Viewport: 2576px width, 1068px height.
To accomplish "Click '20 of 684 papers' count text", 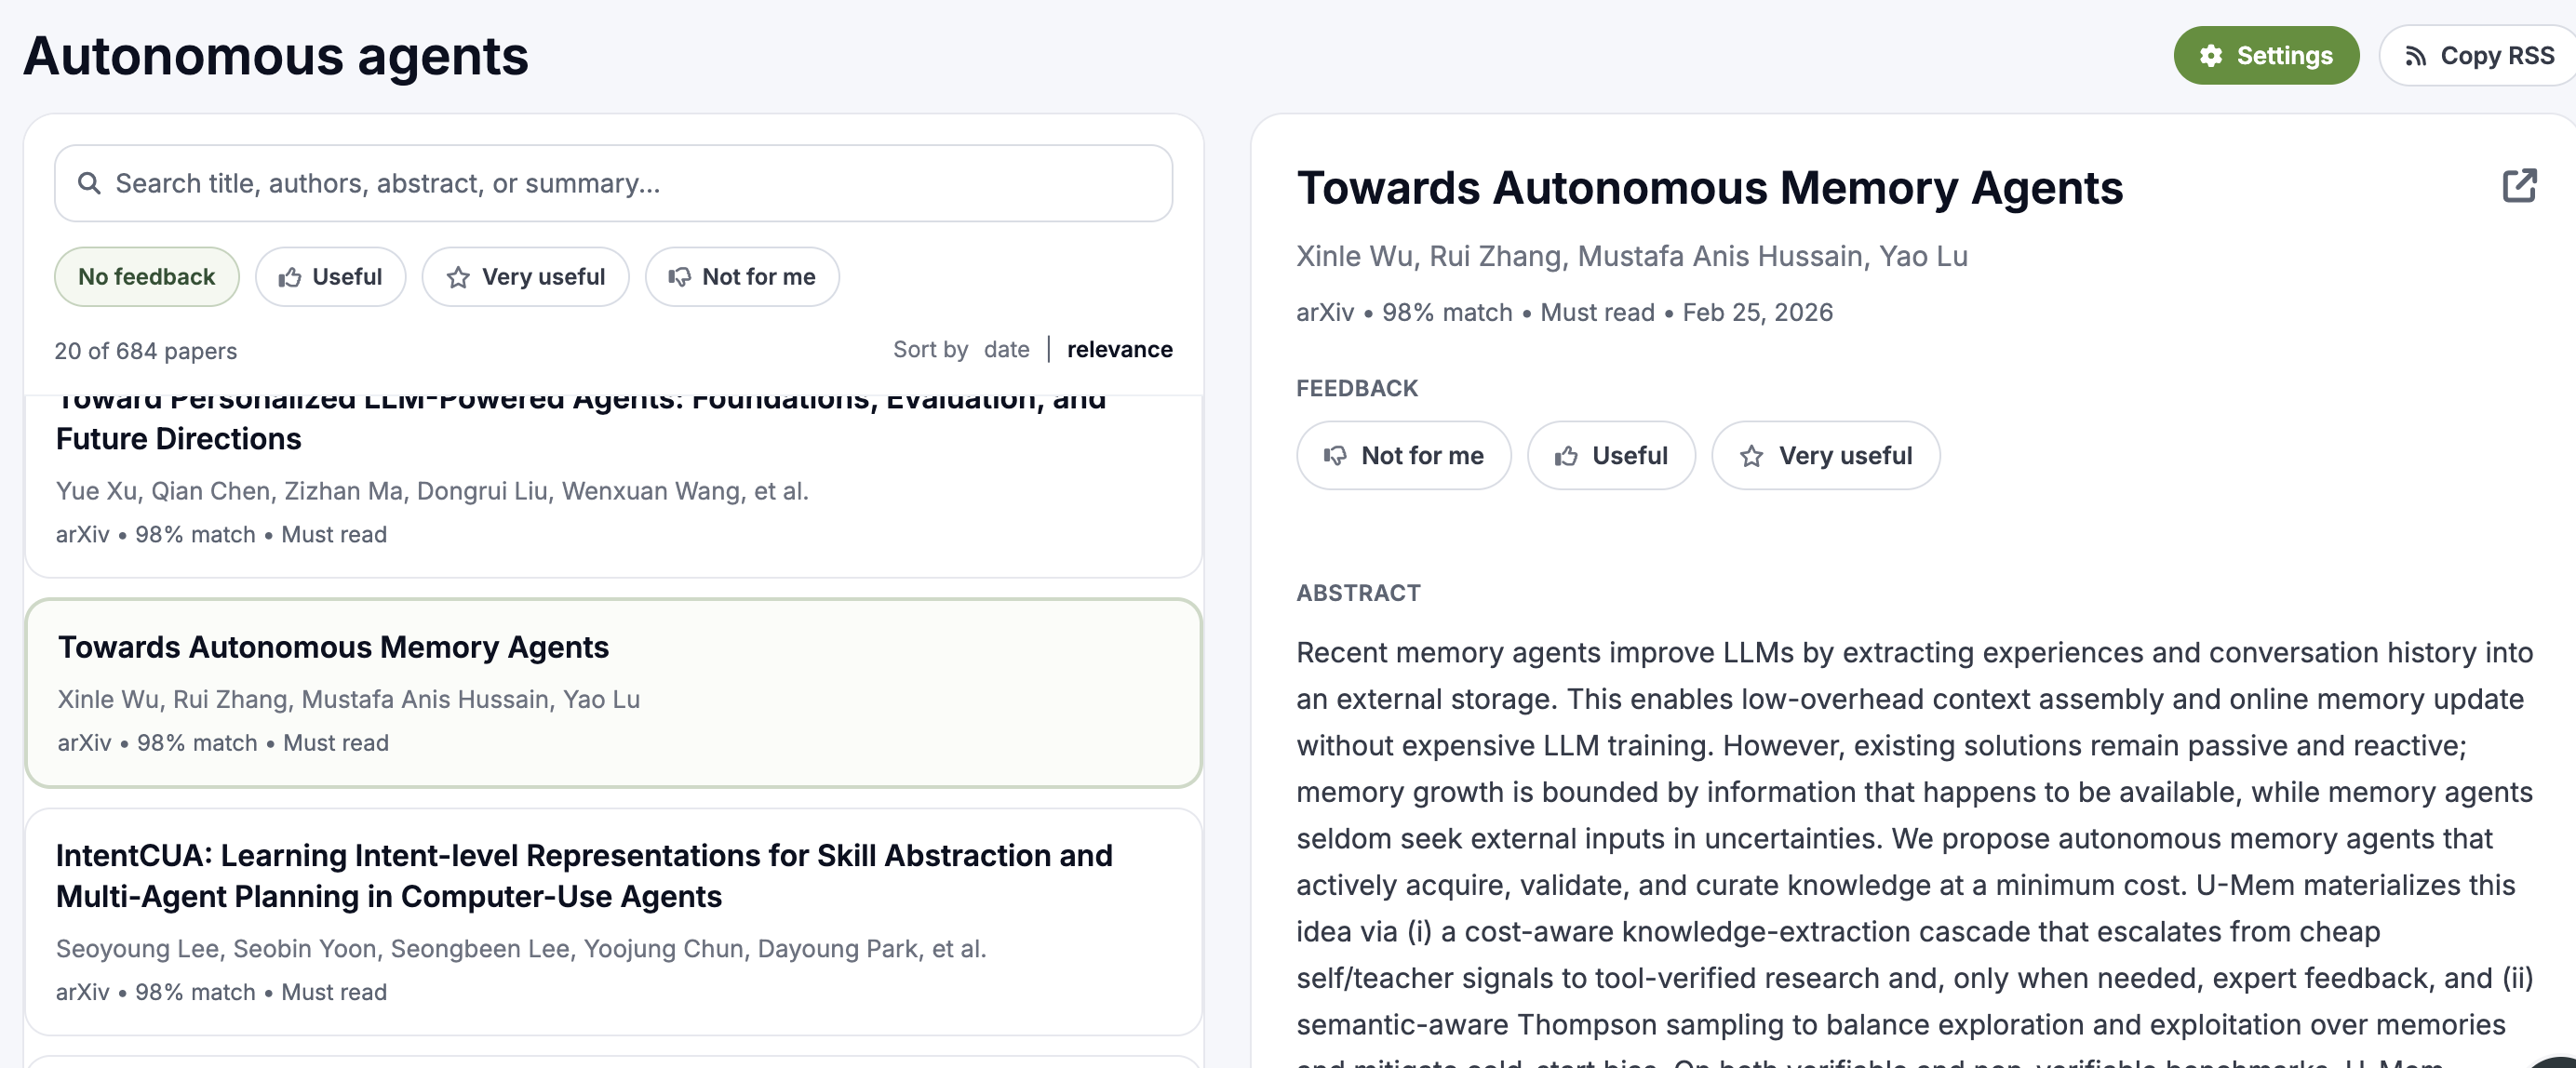I will (x=146, y=351).
